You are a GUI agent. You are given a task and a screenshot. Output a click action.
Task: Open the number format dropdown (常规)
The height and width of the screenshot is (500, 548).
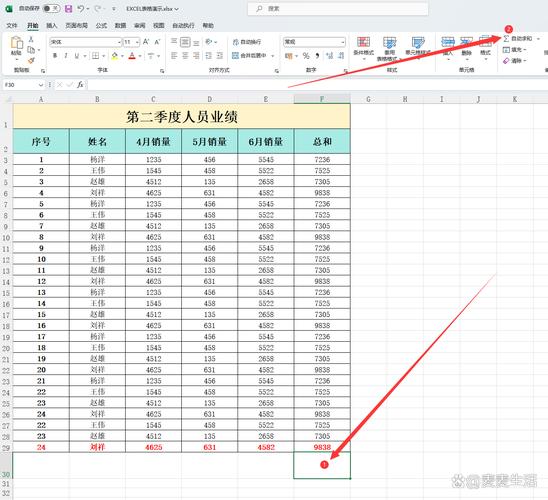tap(342, 42)
